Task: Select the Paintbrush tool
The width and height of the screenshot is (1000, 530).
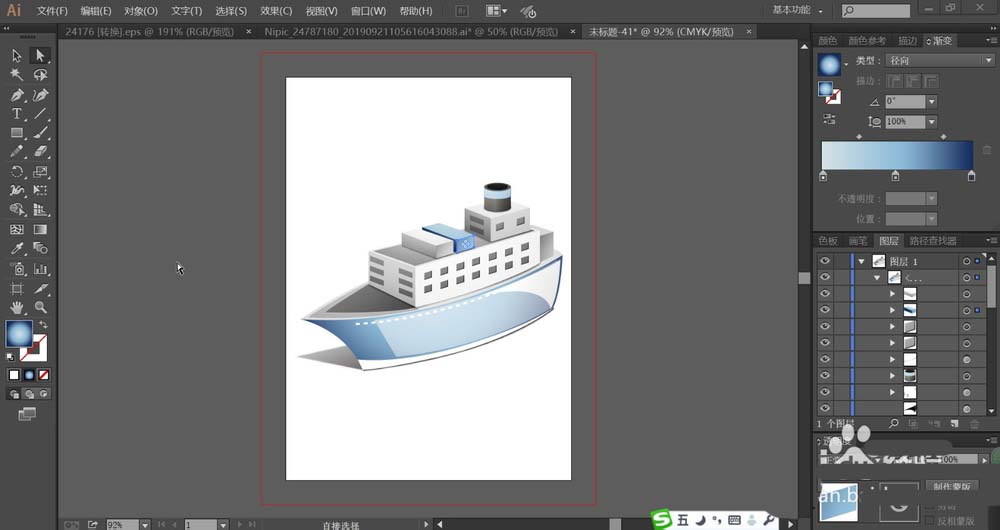Action: [40, 133]
